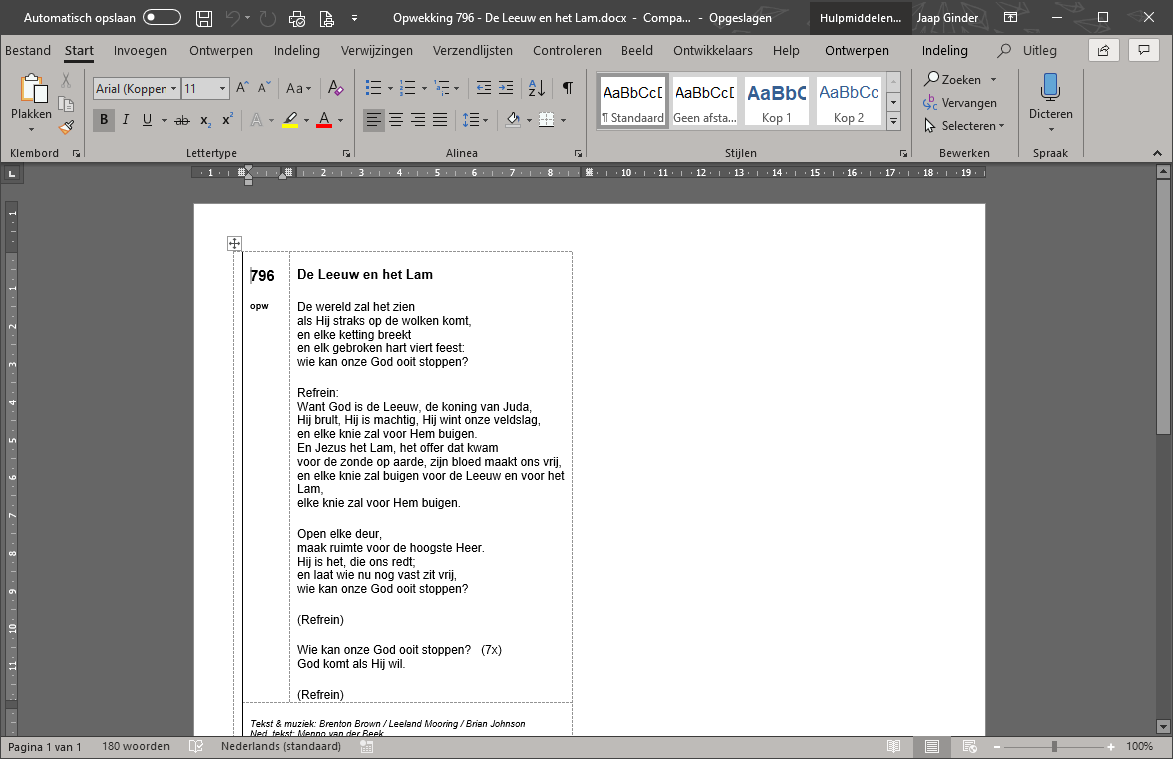The image size is (1173, 759).
Task: Toggle italic formatting
Action: click(x=126, y=120)
